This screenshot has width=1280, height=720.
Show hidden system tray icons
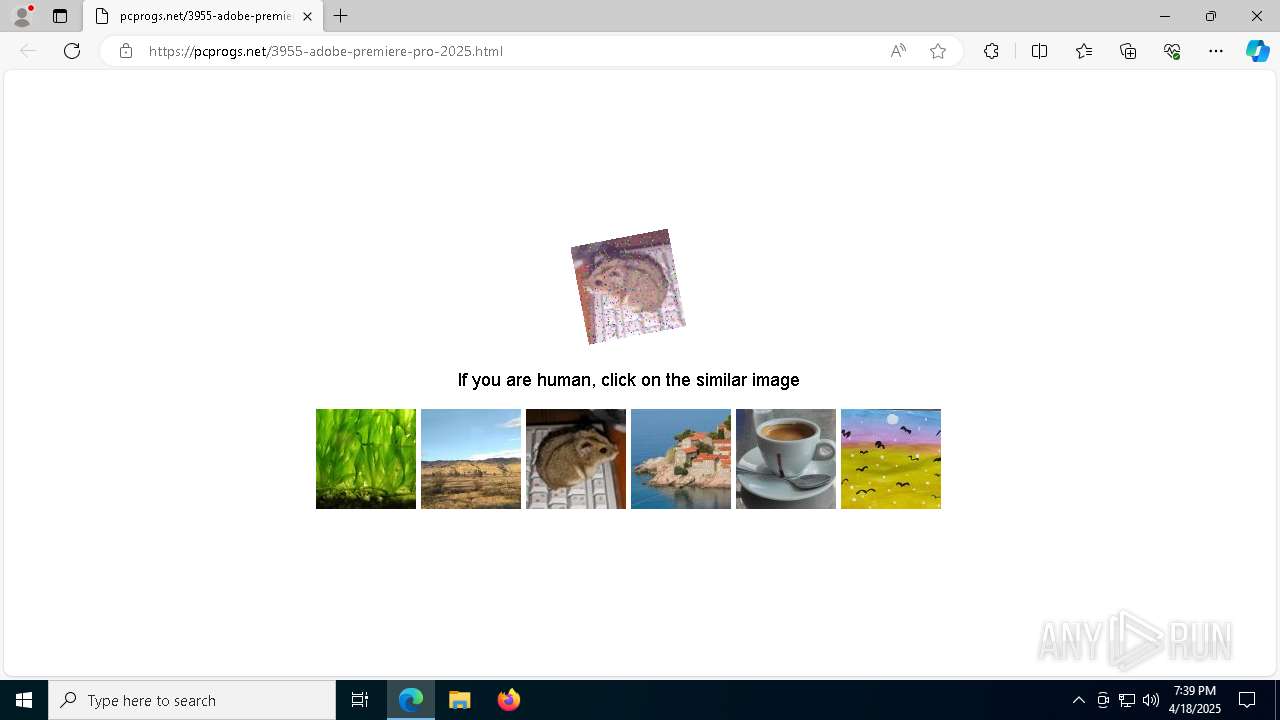(x=1078, y=700)
